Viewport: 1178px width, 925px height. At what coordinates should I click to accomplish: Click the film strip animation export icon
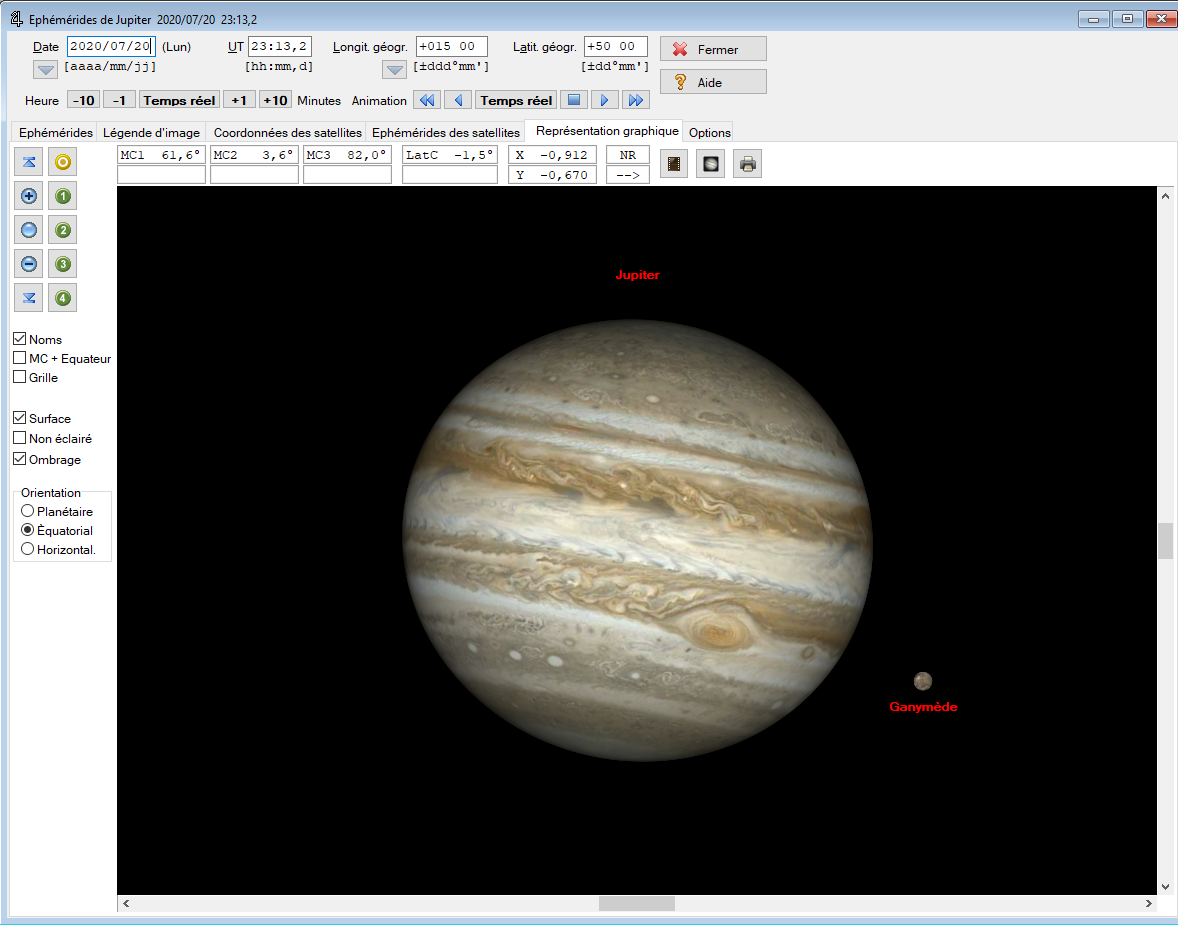click(x=674, y=163)
